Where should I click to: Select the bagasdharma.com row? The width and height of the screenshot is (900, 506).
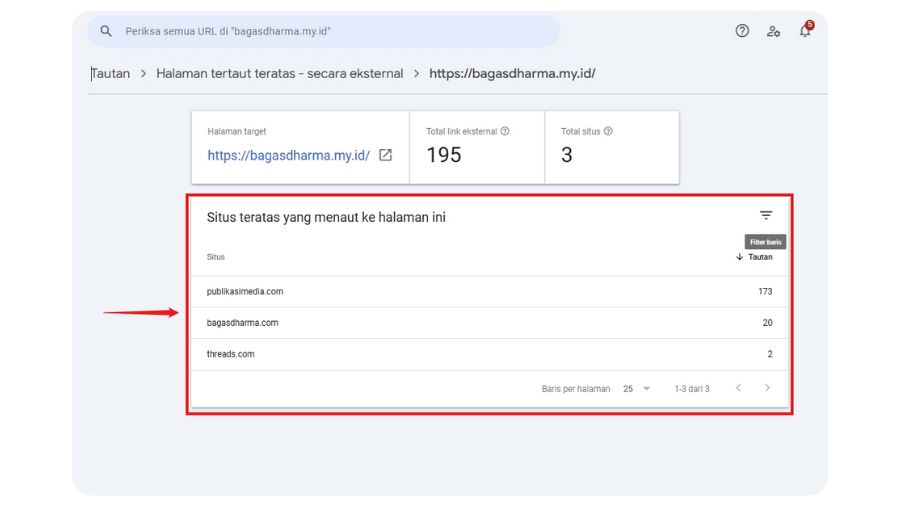pos(490,322)
